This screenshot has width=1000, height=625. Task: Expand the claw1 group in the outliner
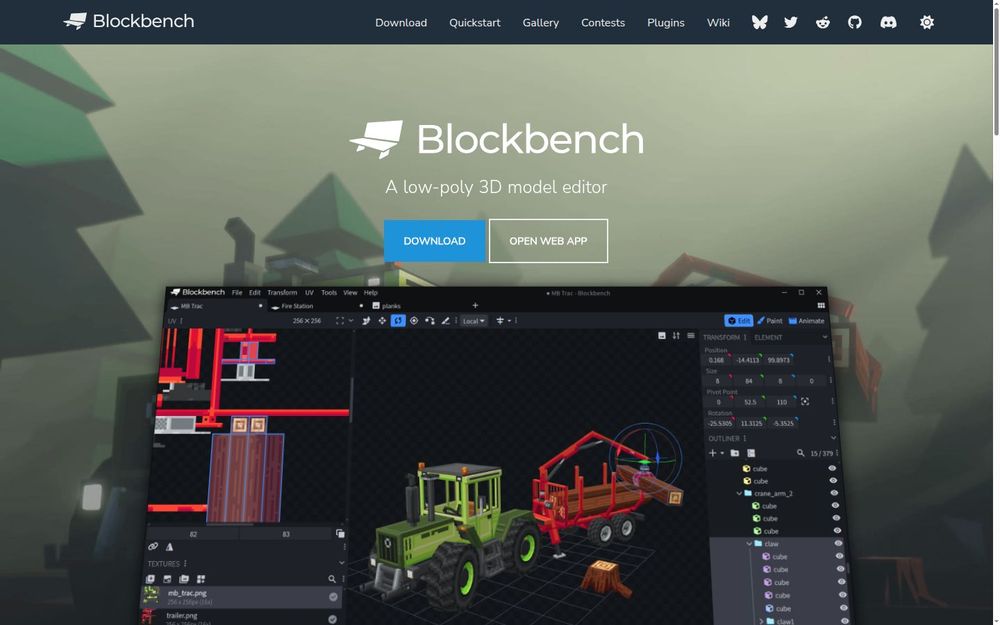tap(761, 621)
